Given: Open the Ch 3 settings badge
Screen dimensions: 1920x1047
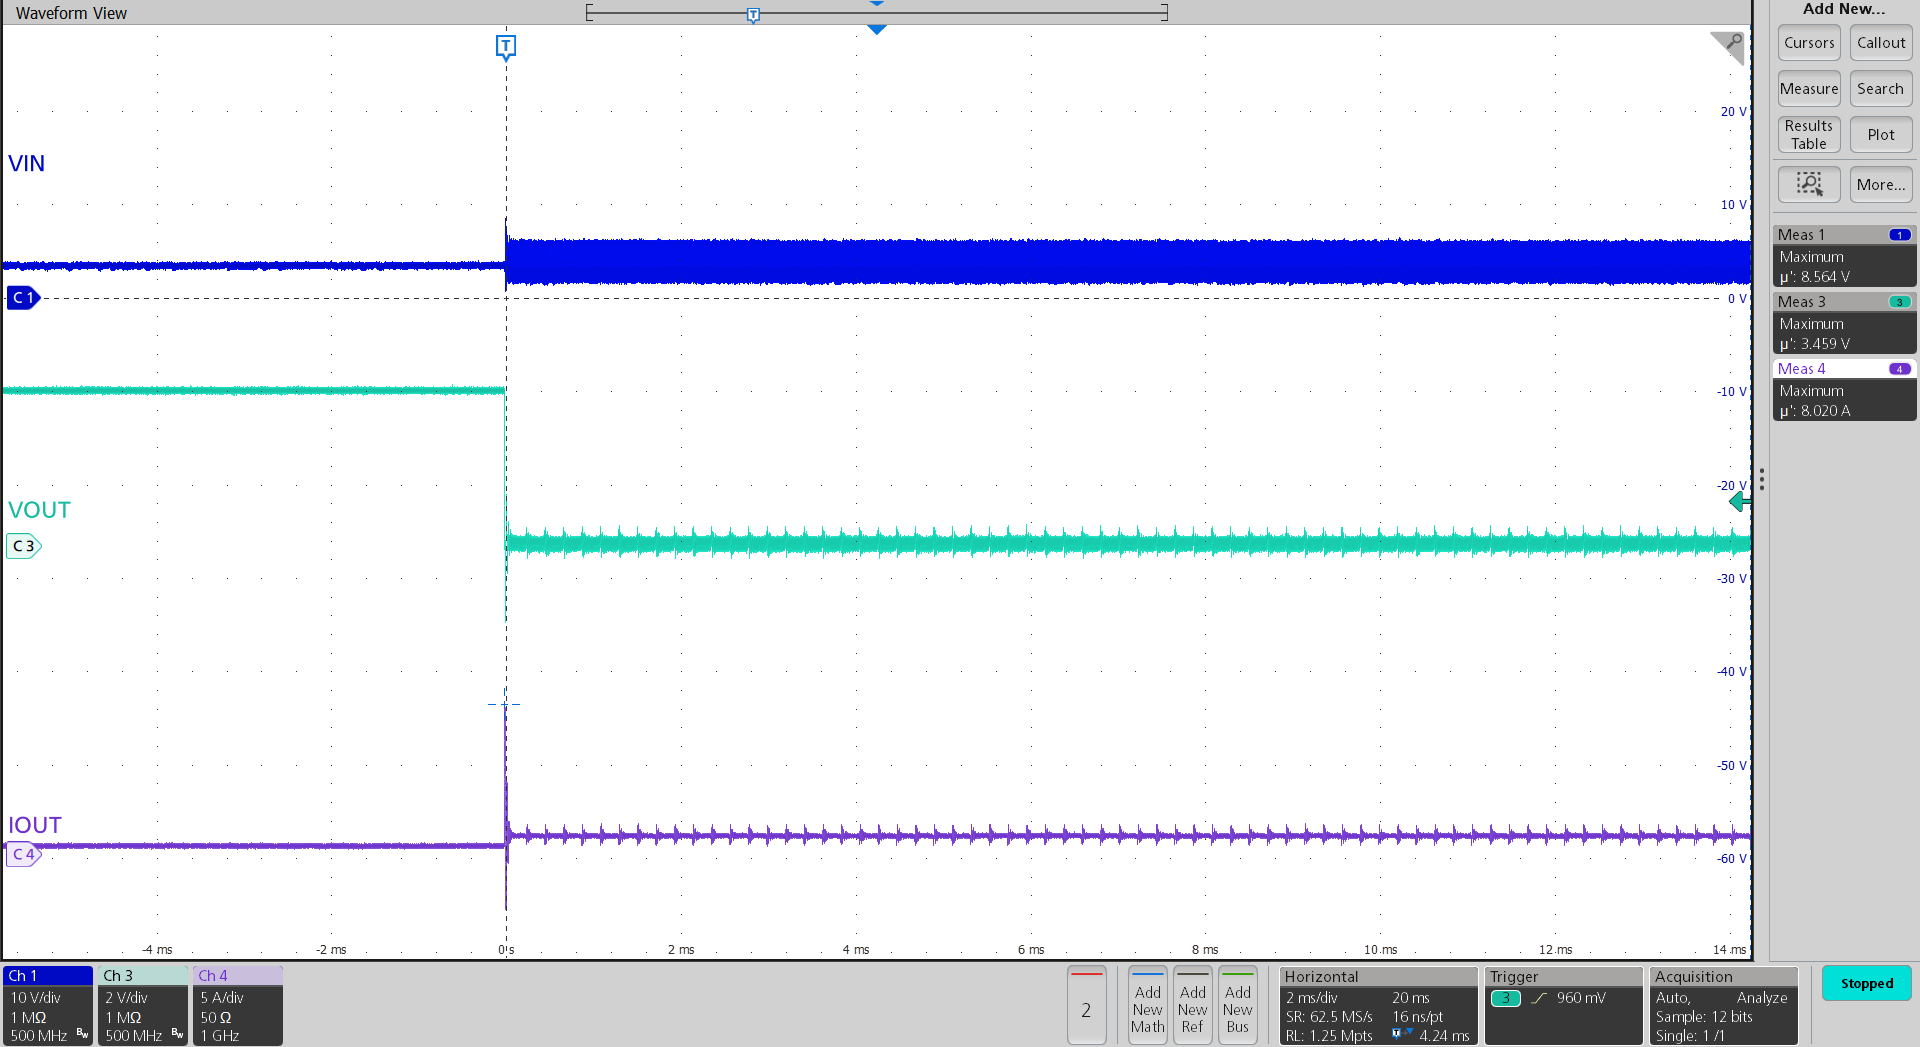Looking at the screenshot, I should (x=143, y=1005).
